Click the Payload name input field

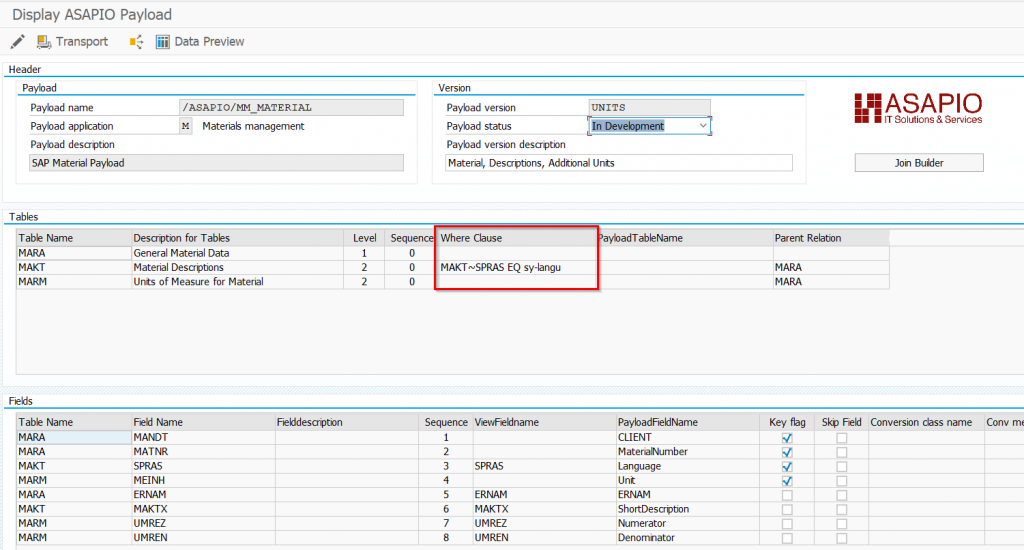tap(290, 107)
